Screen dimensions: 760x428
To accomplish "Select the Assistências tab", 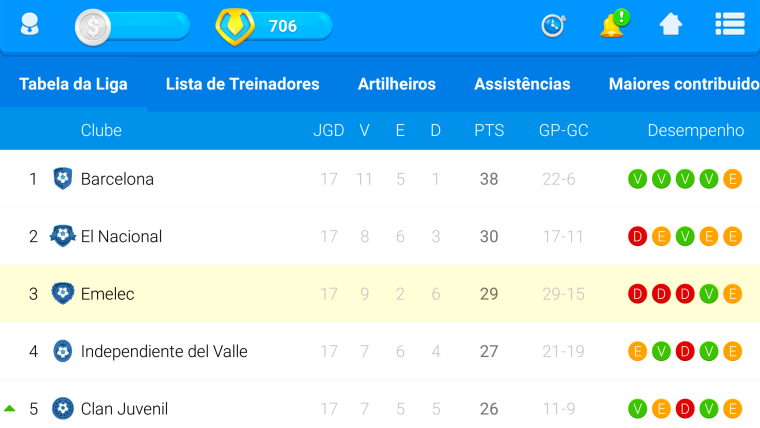I will (522, 84).
